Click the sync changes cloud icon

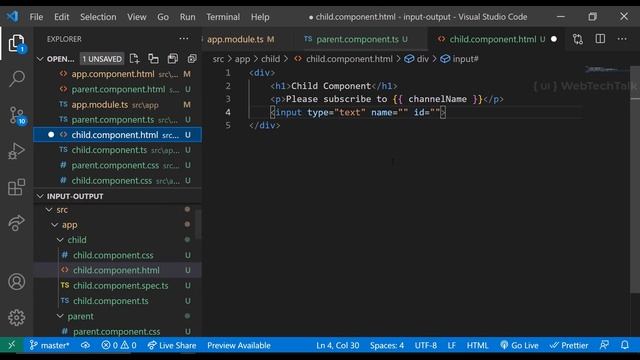pyautogui.click(x=85, y=345)
